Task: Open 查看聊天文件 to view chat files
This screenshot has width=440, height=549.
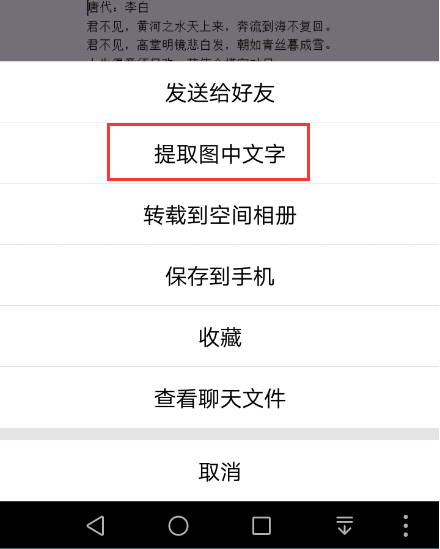Action: pyautogui.click(x=220, y=398)
